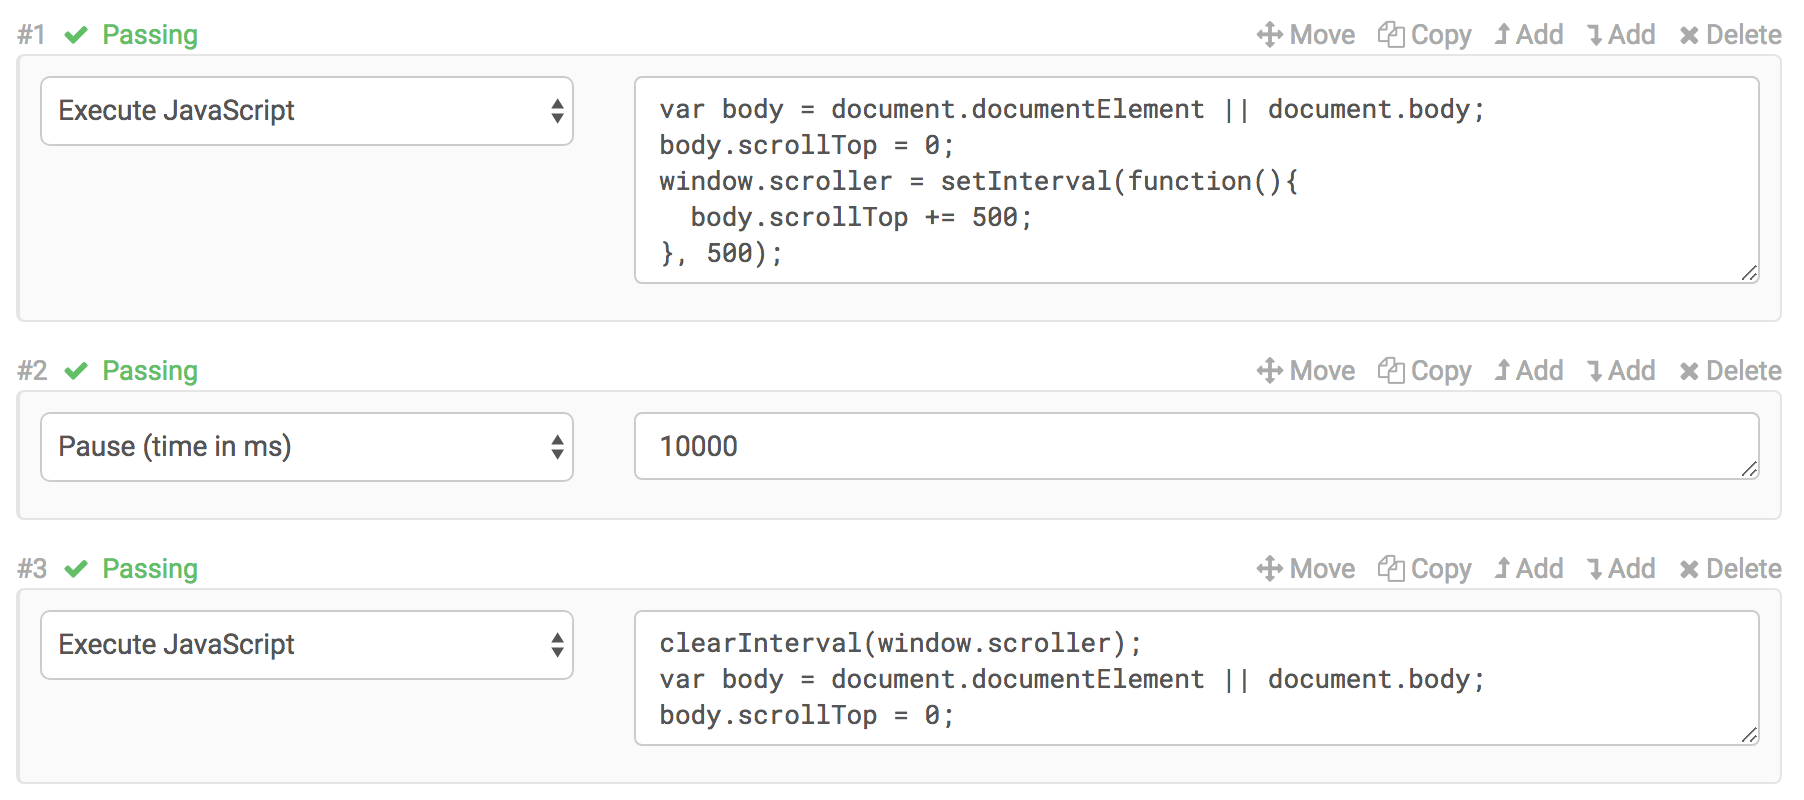
Task: Open the step type dropdown for step #1
Action: 306,111
